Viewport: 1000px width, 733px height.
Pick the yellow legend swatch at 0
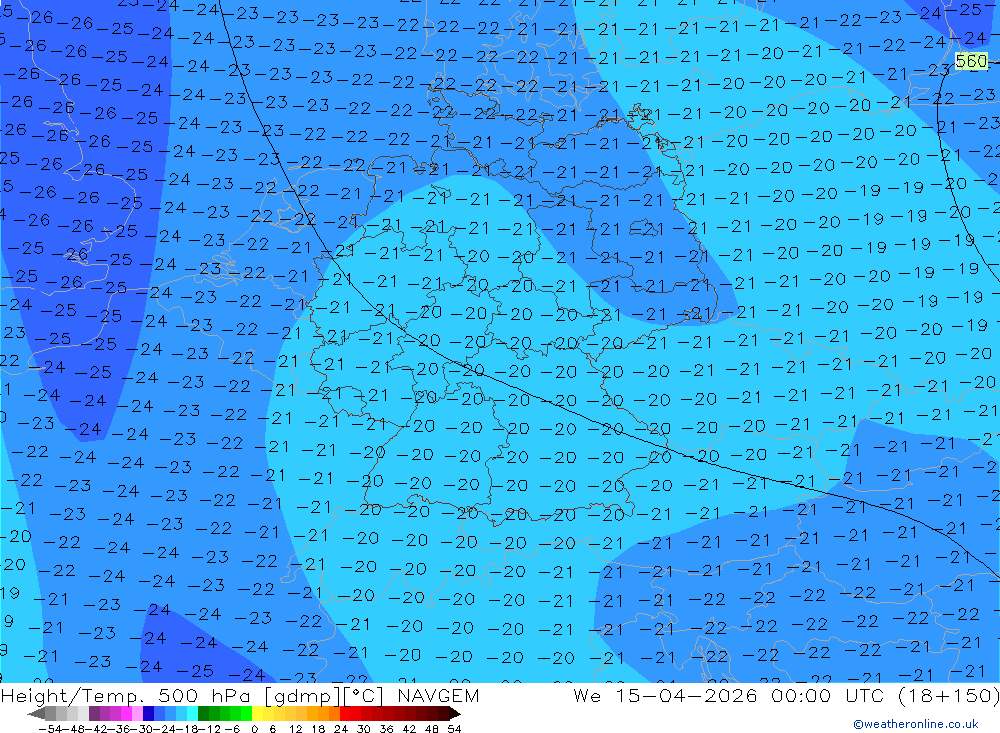[x=258, y=714]
